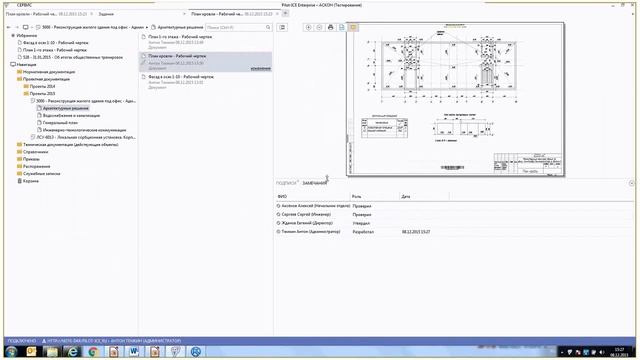Viewport: 640px width, 360px height.
Task: Click the Роль column header
Action: [x=357, y=197]
